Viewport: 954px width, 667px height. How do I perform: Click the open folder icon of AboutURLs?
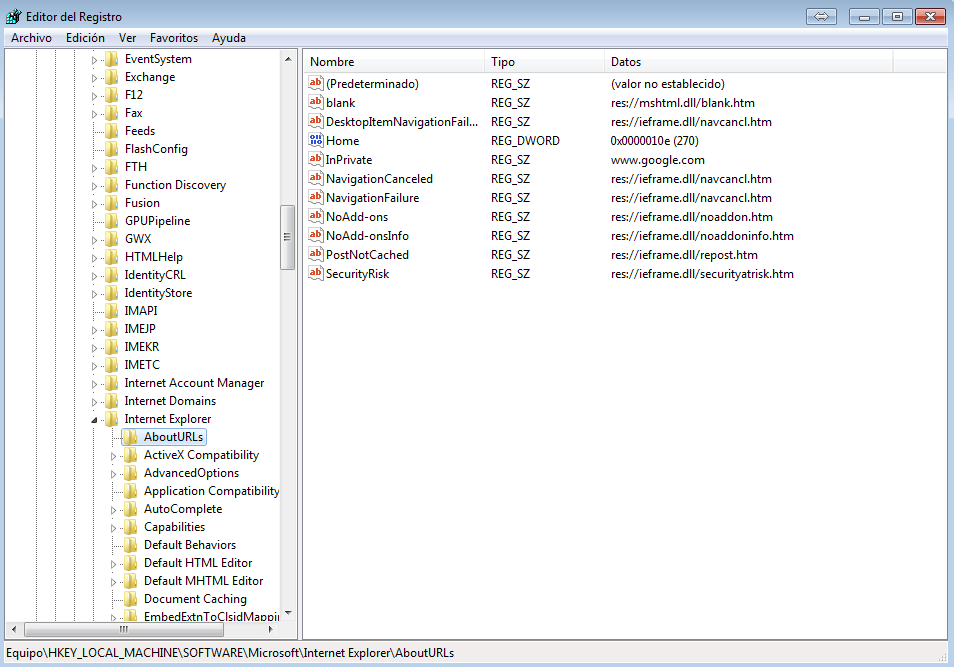(130, 437)
